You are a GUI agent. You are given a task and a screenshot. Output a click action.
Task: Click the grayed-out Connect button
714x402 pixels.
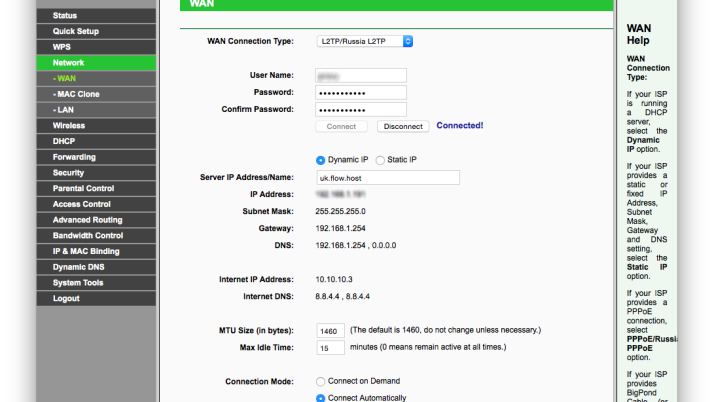coord(341,126)
